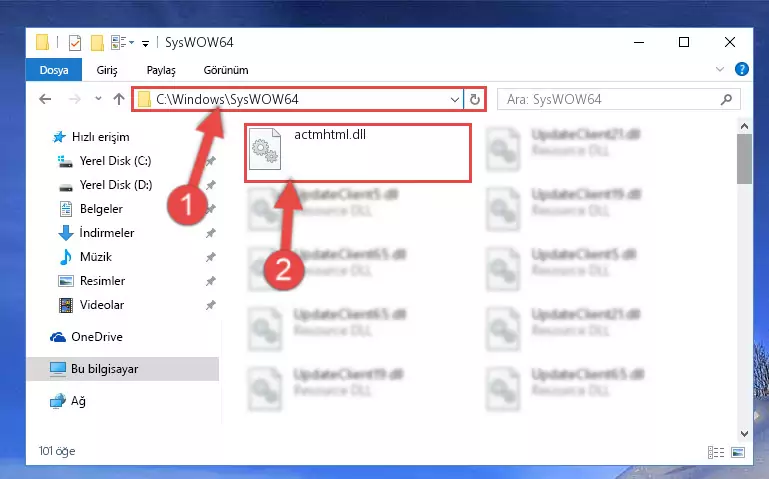The width and height of the screenshot is (769, 479).
Task: Click the Müzik note icon
Action: click(66, 257)
